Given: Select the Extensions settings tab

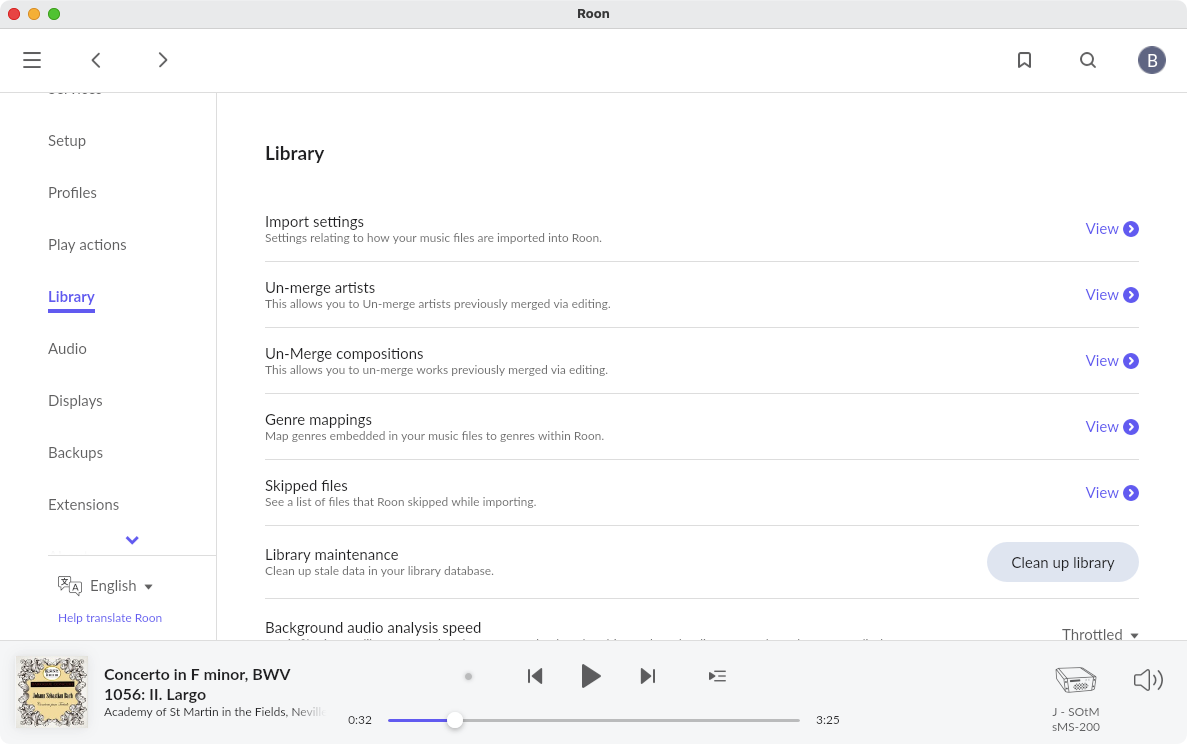Looking at the screenshot, I should (x=83, y=504).
